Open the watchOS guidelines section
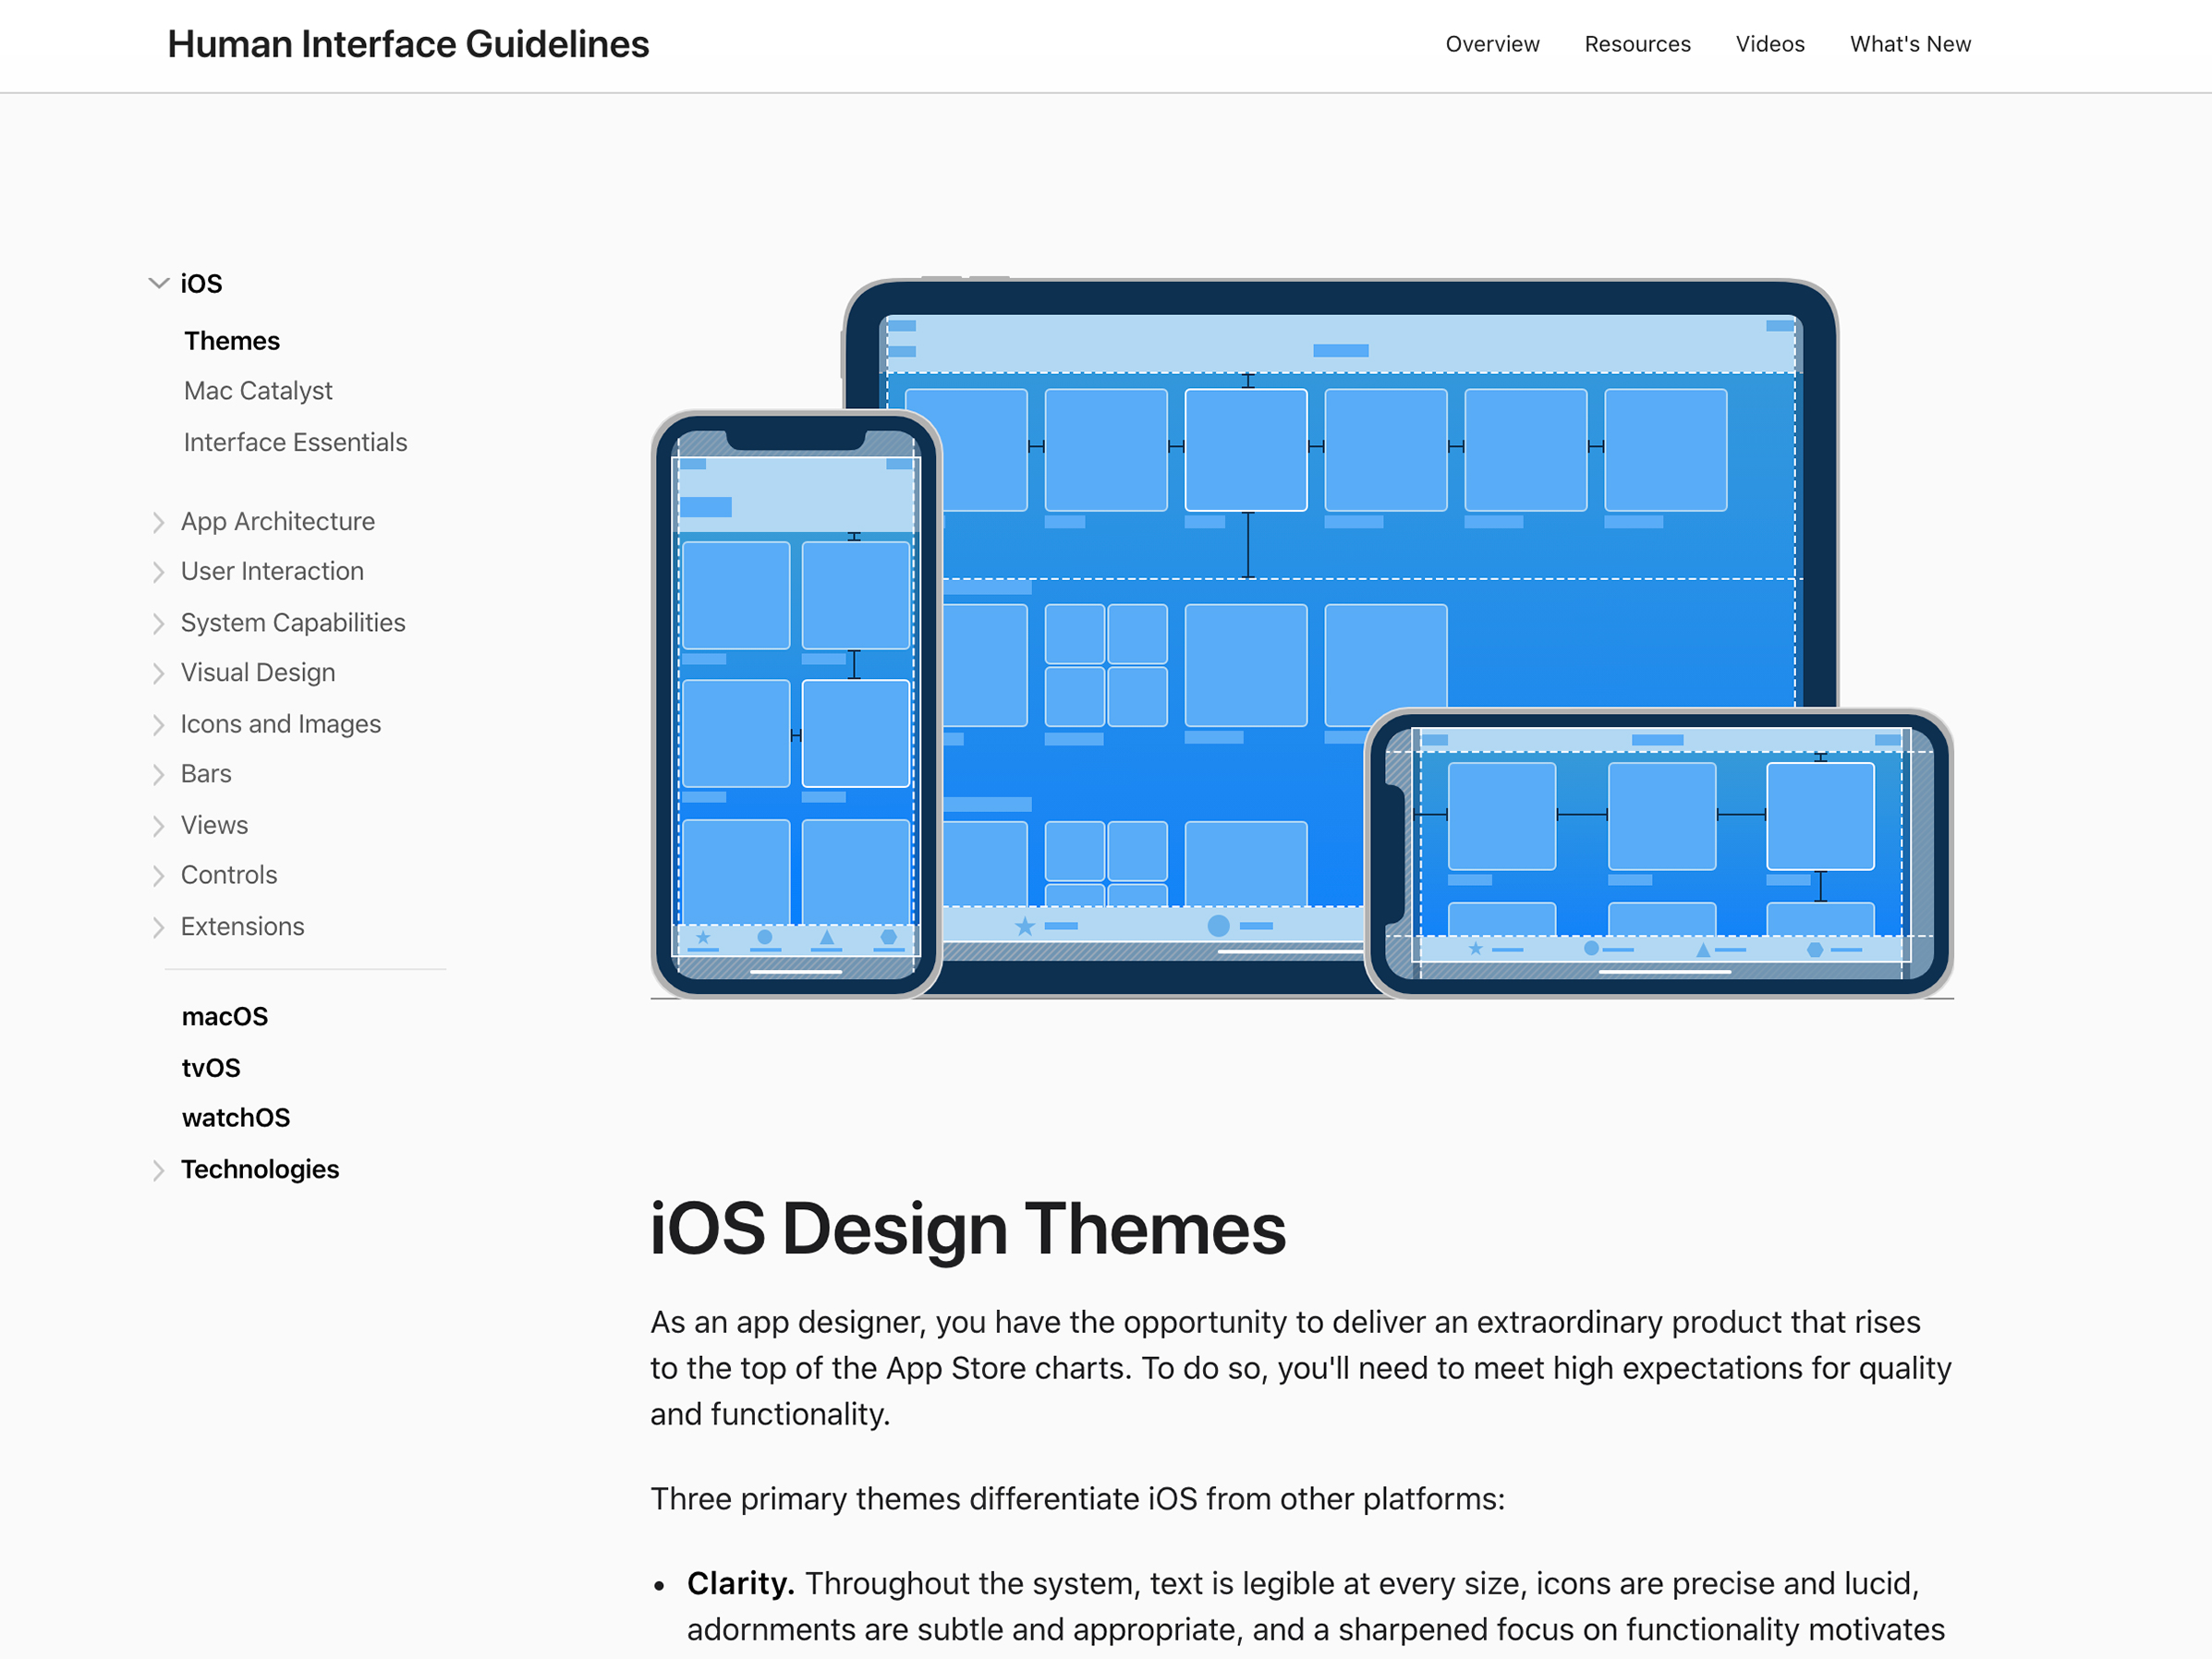Image resolution: width=2212 pixels, height=1659 pixels. [236, 1117]
